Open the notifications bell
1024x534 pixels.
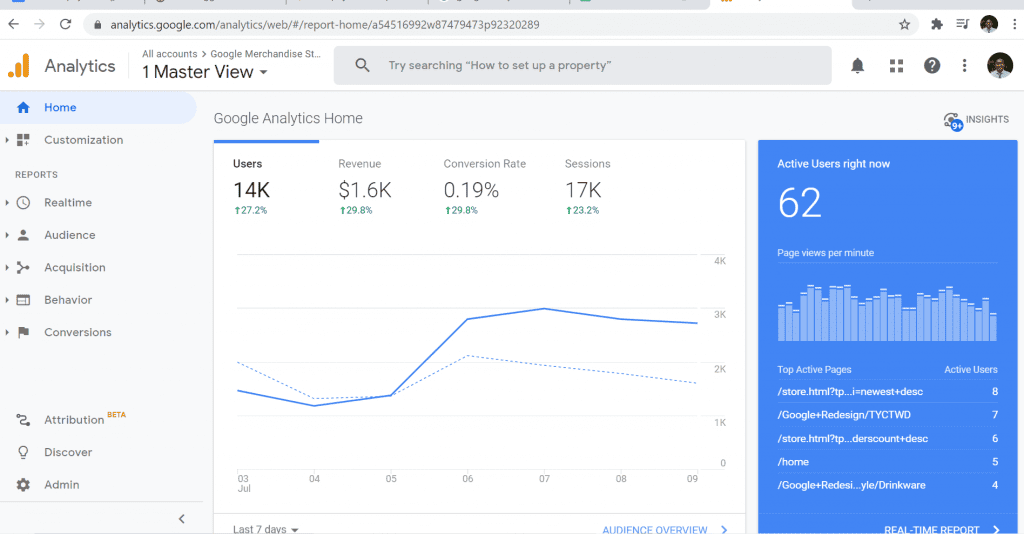point(857,65)
